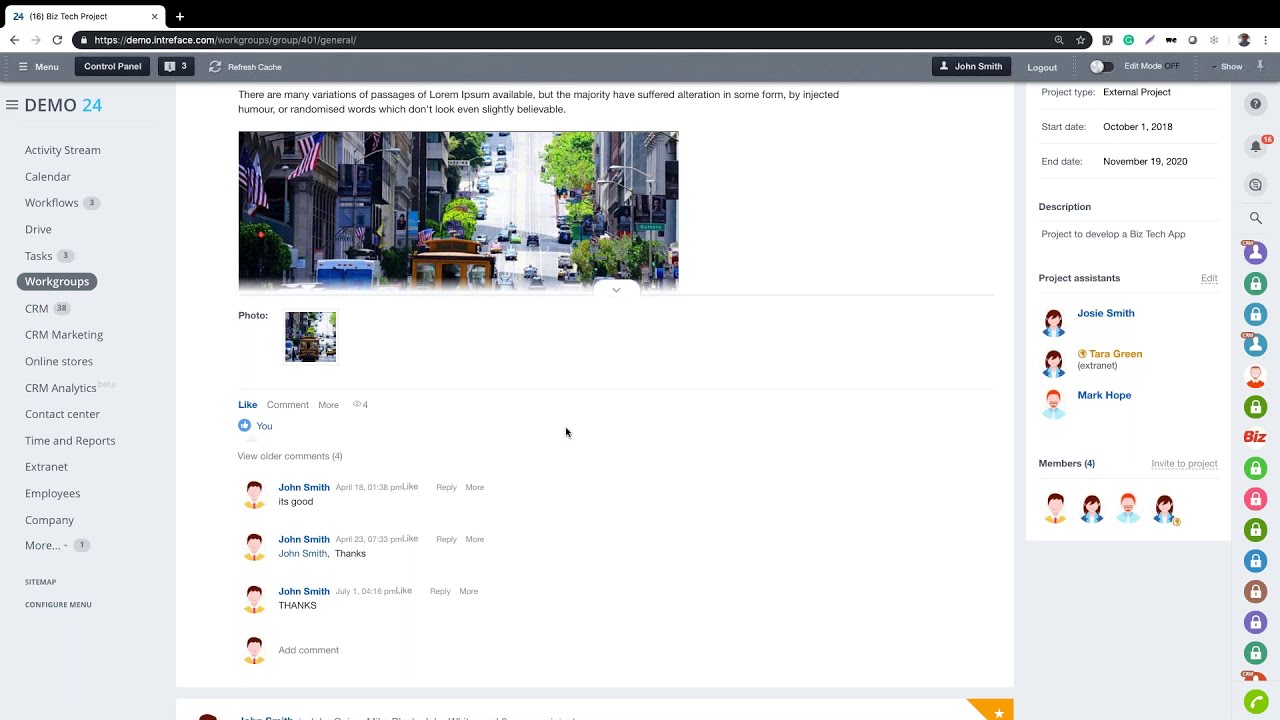Select CRM Marketing in the sidebar
The image size is (1280, 720).
coord(64,335)
